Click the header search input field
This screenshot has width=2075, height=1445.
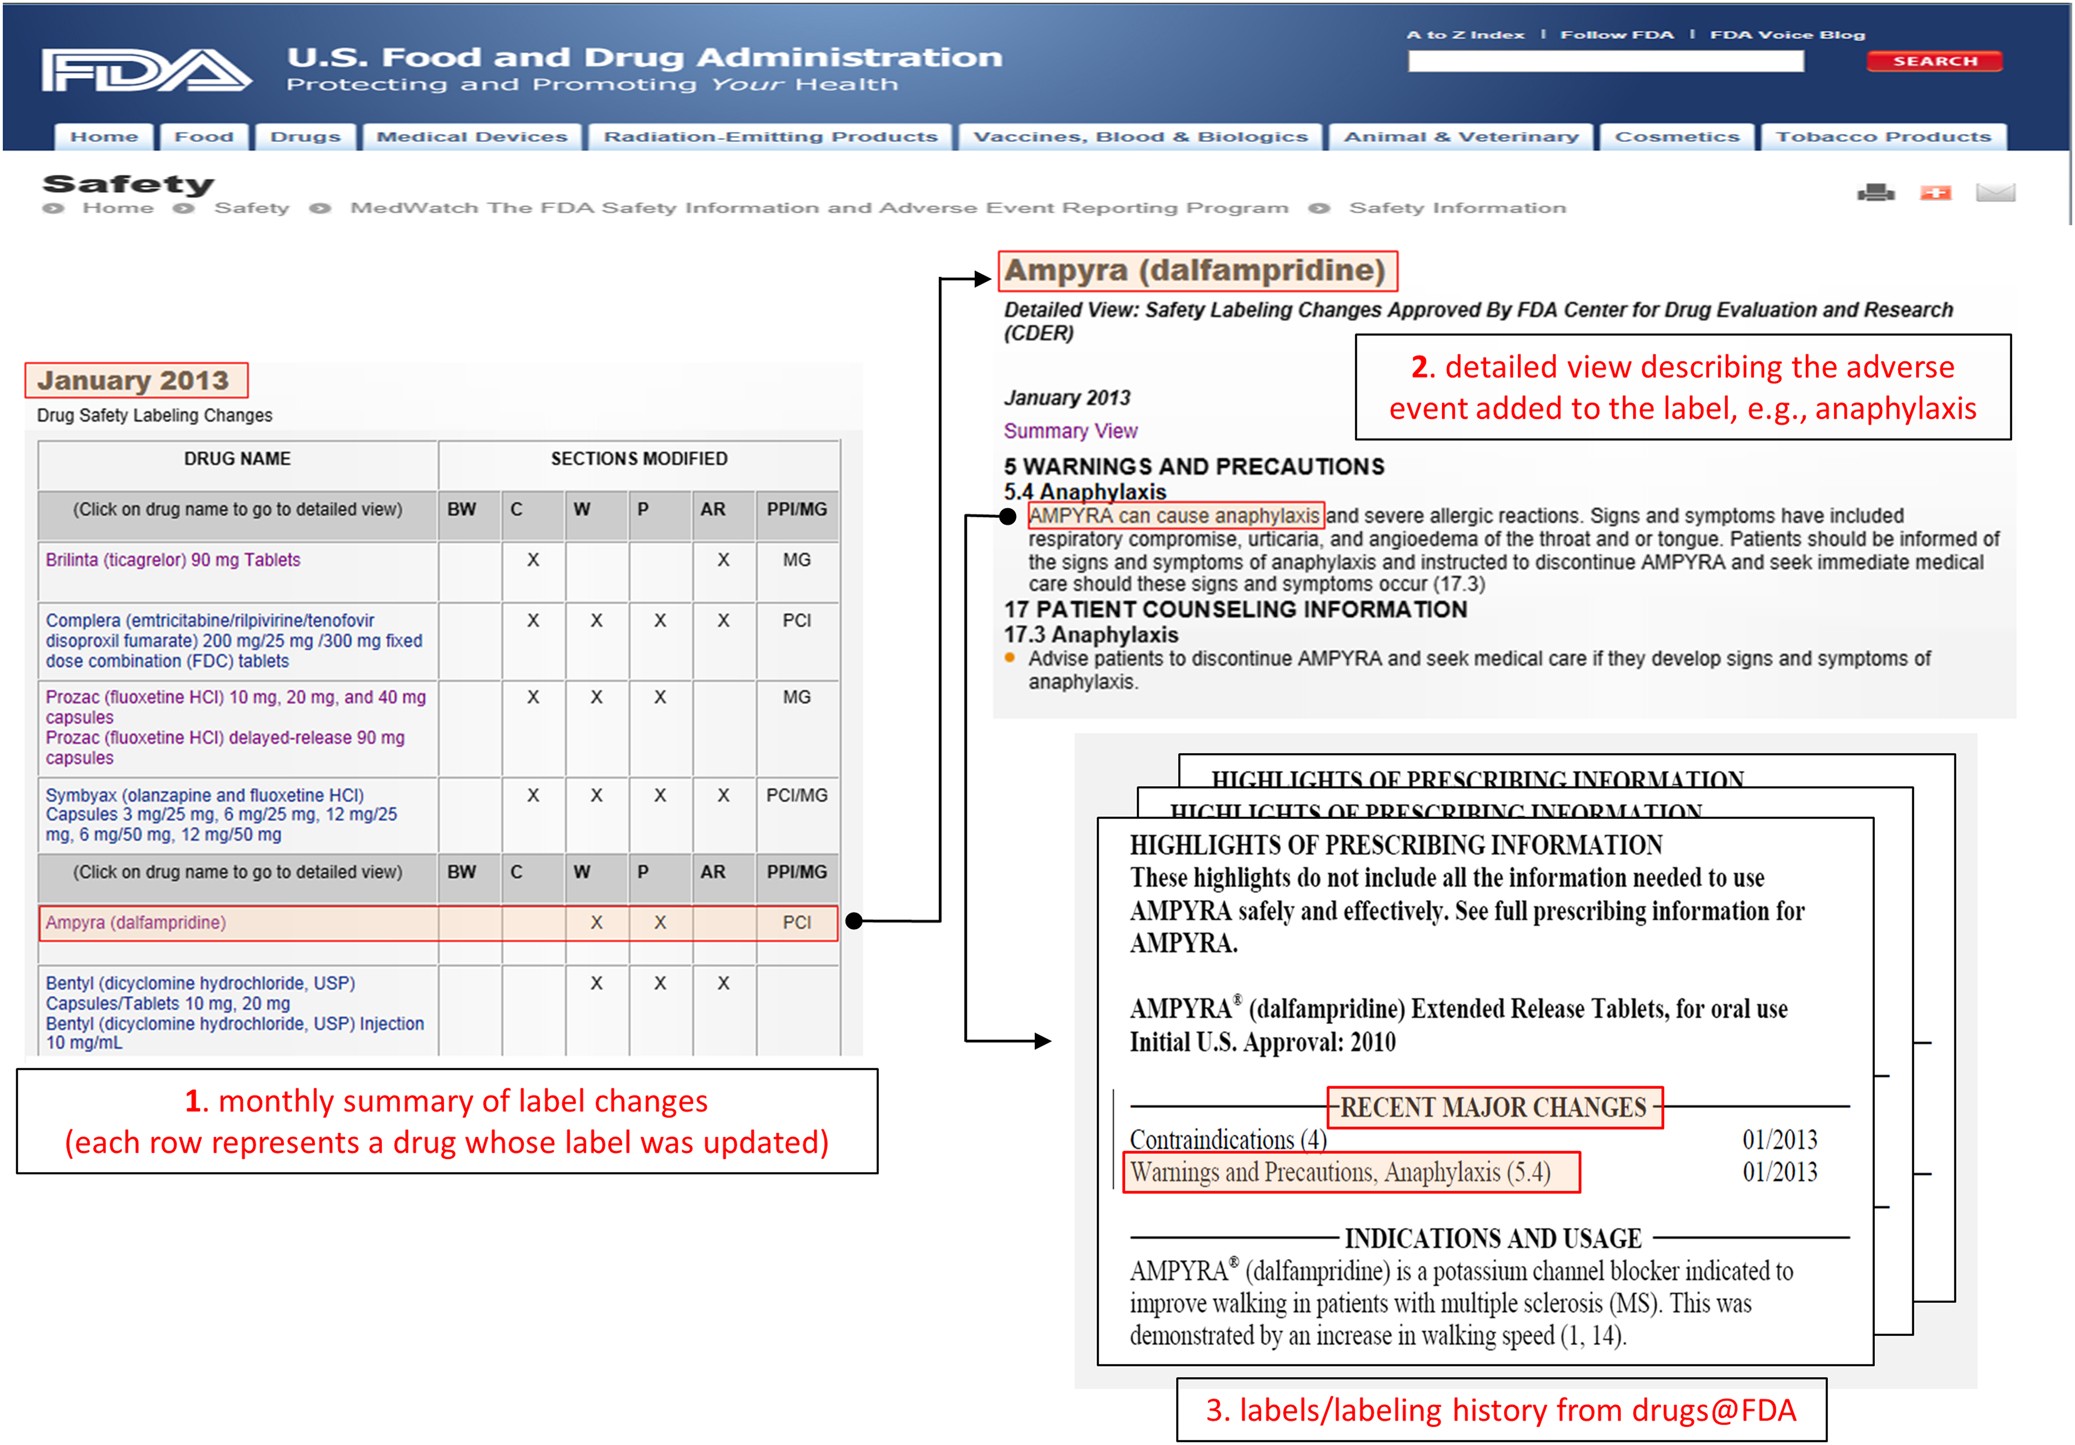(x=1605, y=61)
